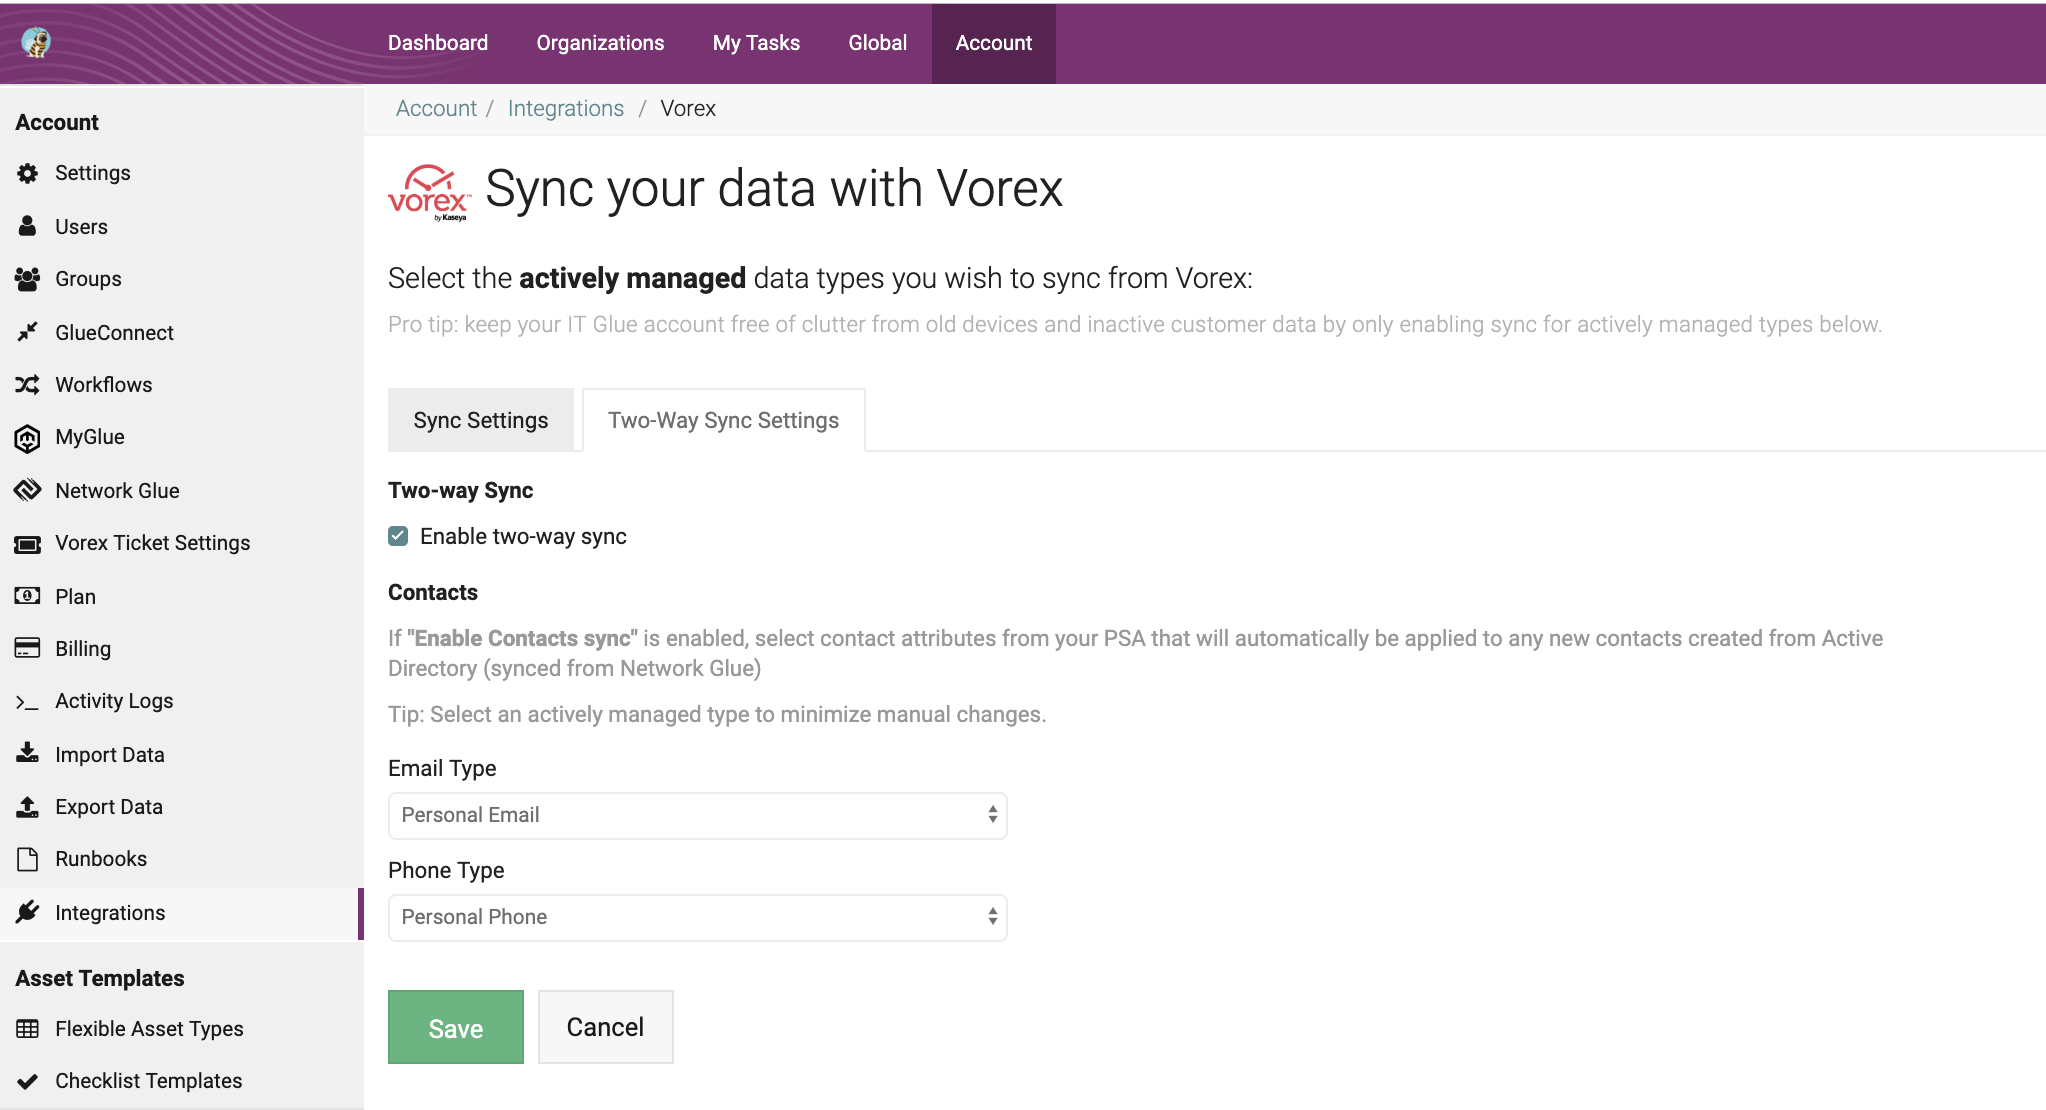Screen dimensions: 2046x1110
Task: Click the MyGlue sidebar item
Action: click(x=90, y=437)
